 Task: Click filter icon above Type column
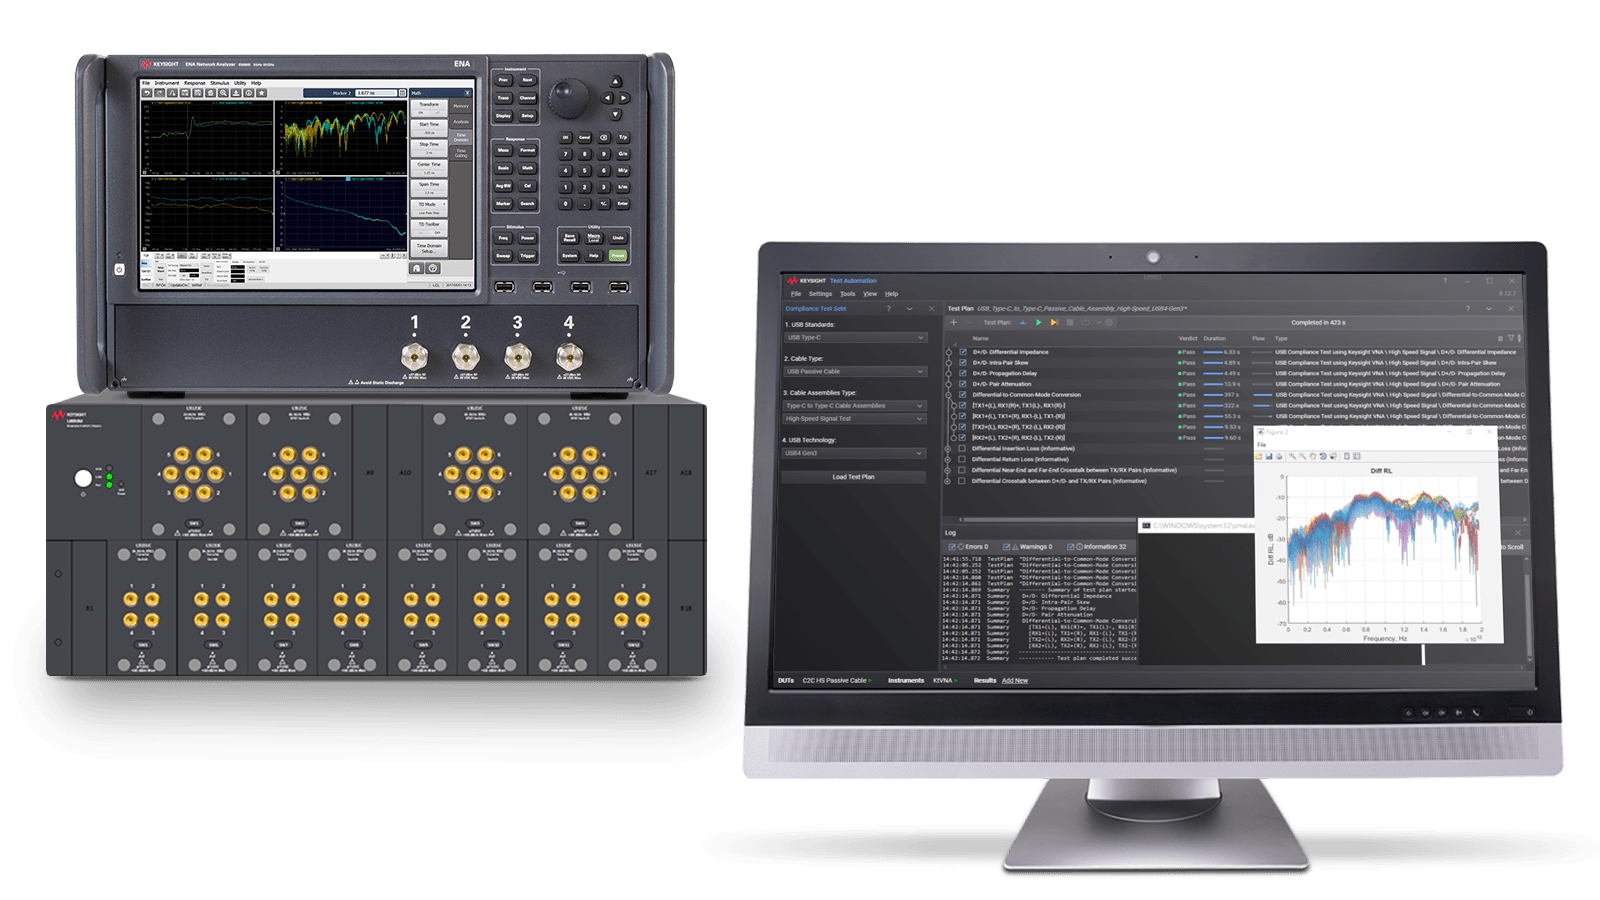[x=1511, y=338]
